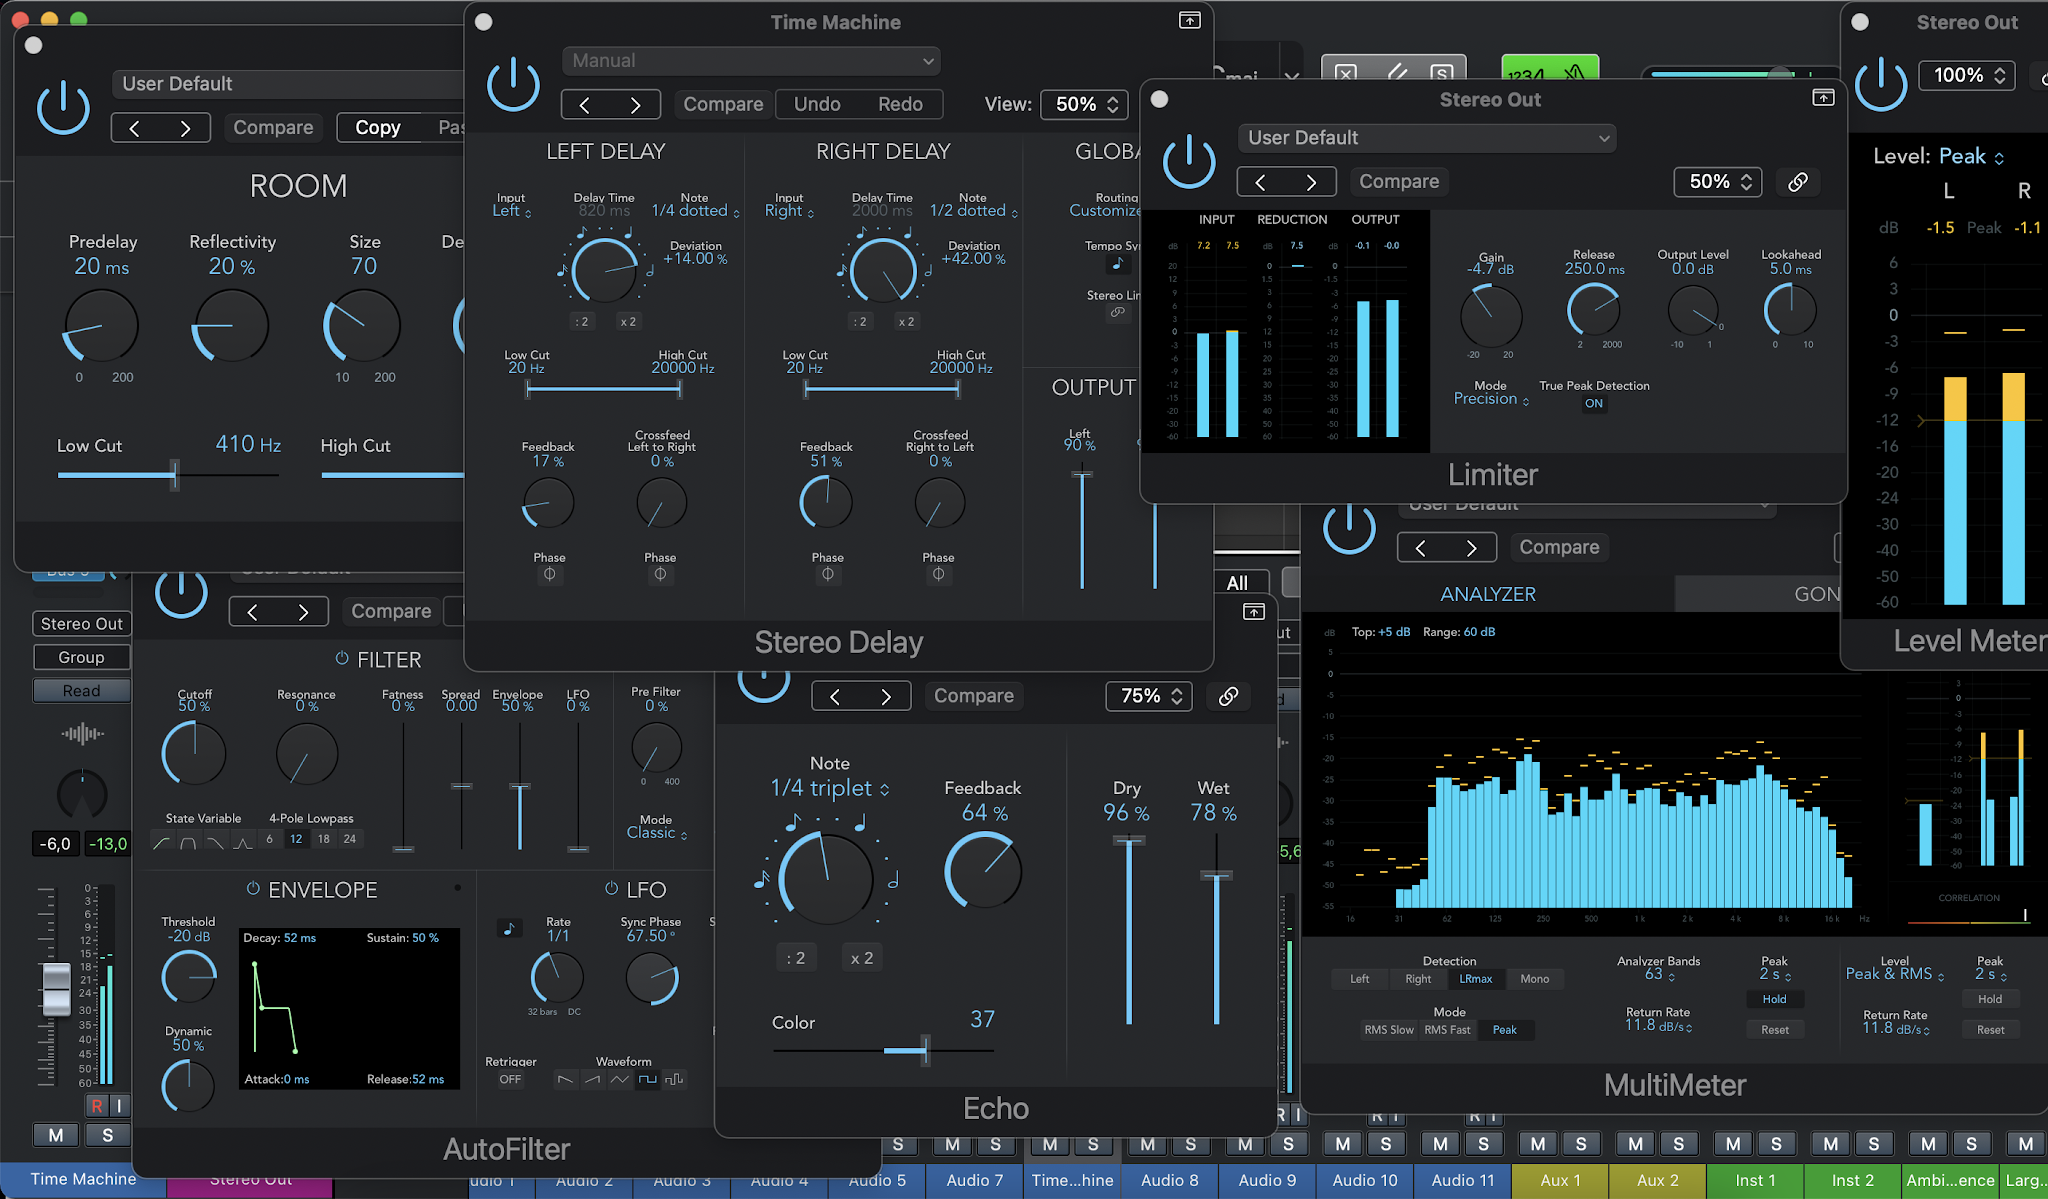The height and width of the screenshot is (1199, 2048).
Task: Open the Manual preset dropdown in Time Machine
Action: click(x=750, y=60)
